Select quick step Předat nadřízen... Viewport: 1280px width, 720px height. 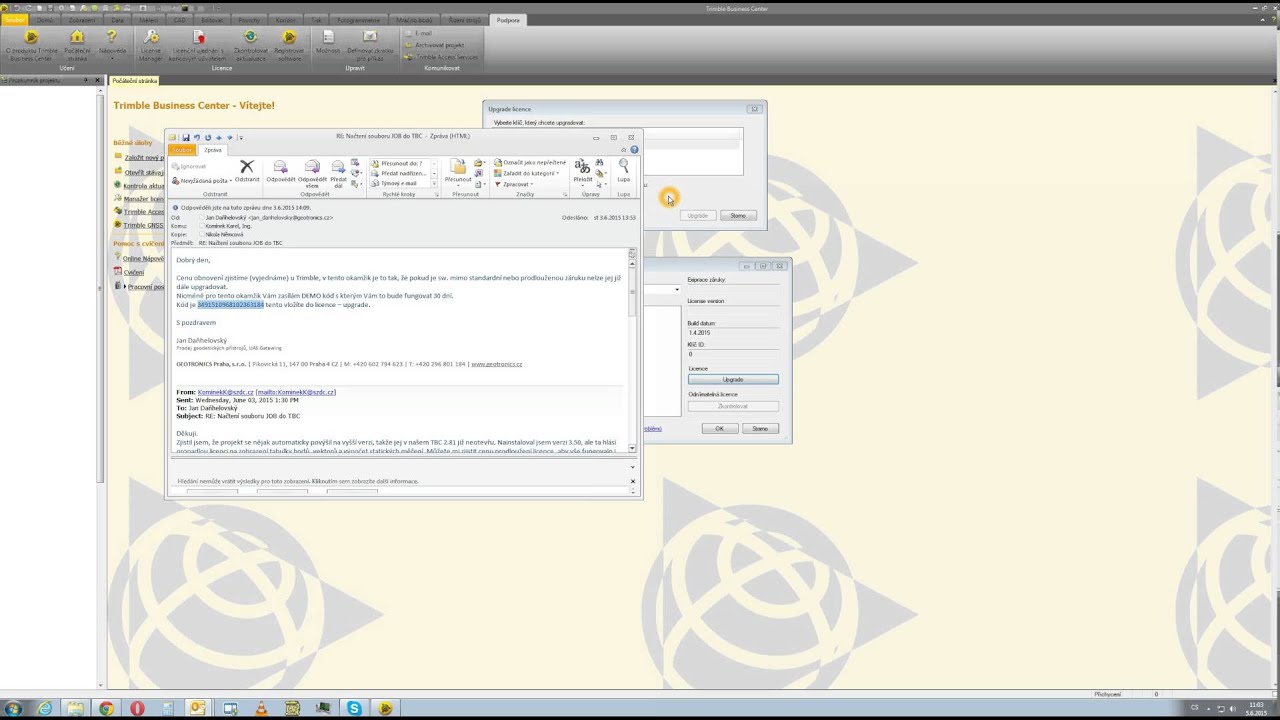(398, 173)
